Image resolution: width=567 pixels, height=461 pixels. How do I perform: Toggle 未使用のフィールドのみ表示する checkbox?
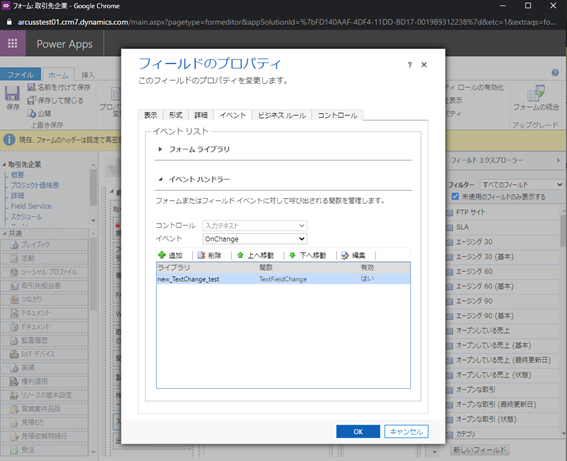point(455,196)
